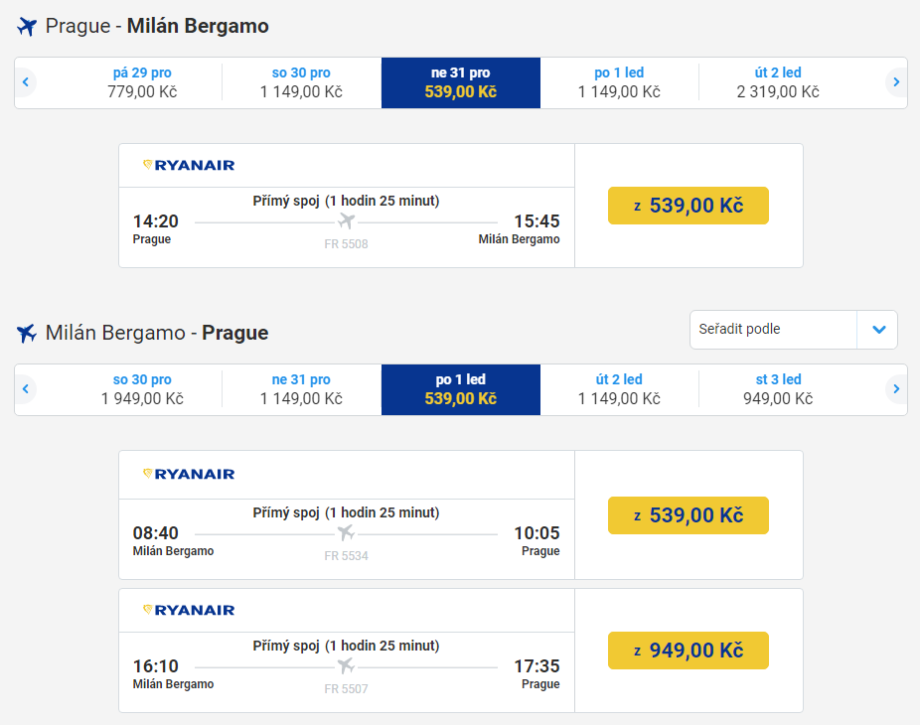Viewport: 920px width, 725px height.
Task: Select outbound date pá 29 pro
Action: 141,82
